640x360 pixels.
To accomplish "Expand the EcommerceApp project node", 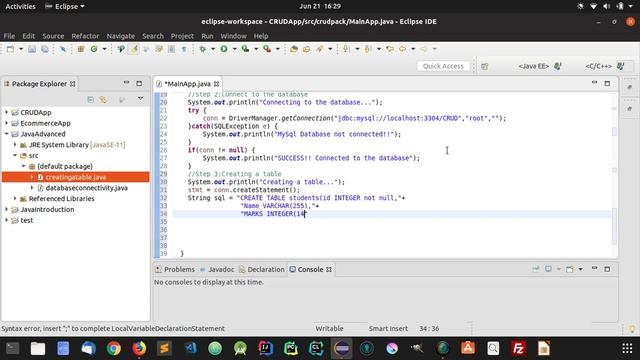I will (x=7, y=123).
